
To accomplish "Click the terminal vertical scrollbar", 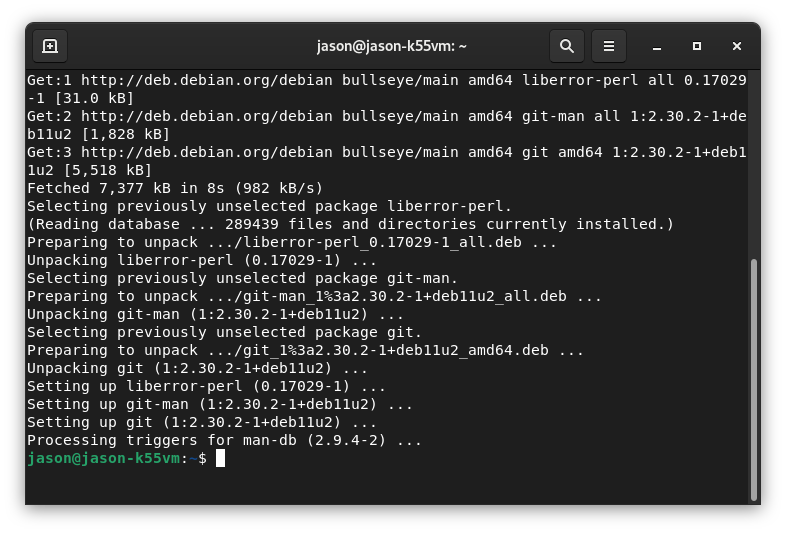I will pyautogui.click(x=753, y=380).
